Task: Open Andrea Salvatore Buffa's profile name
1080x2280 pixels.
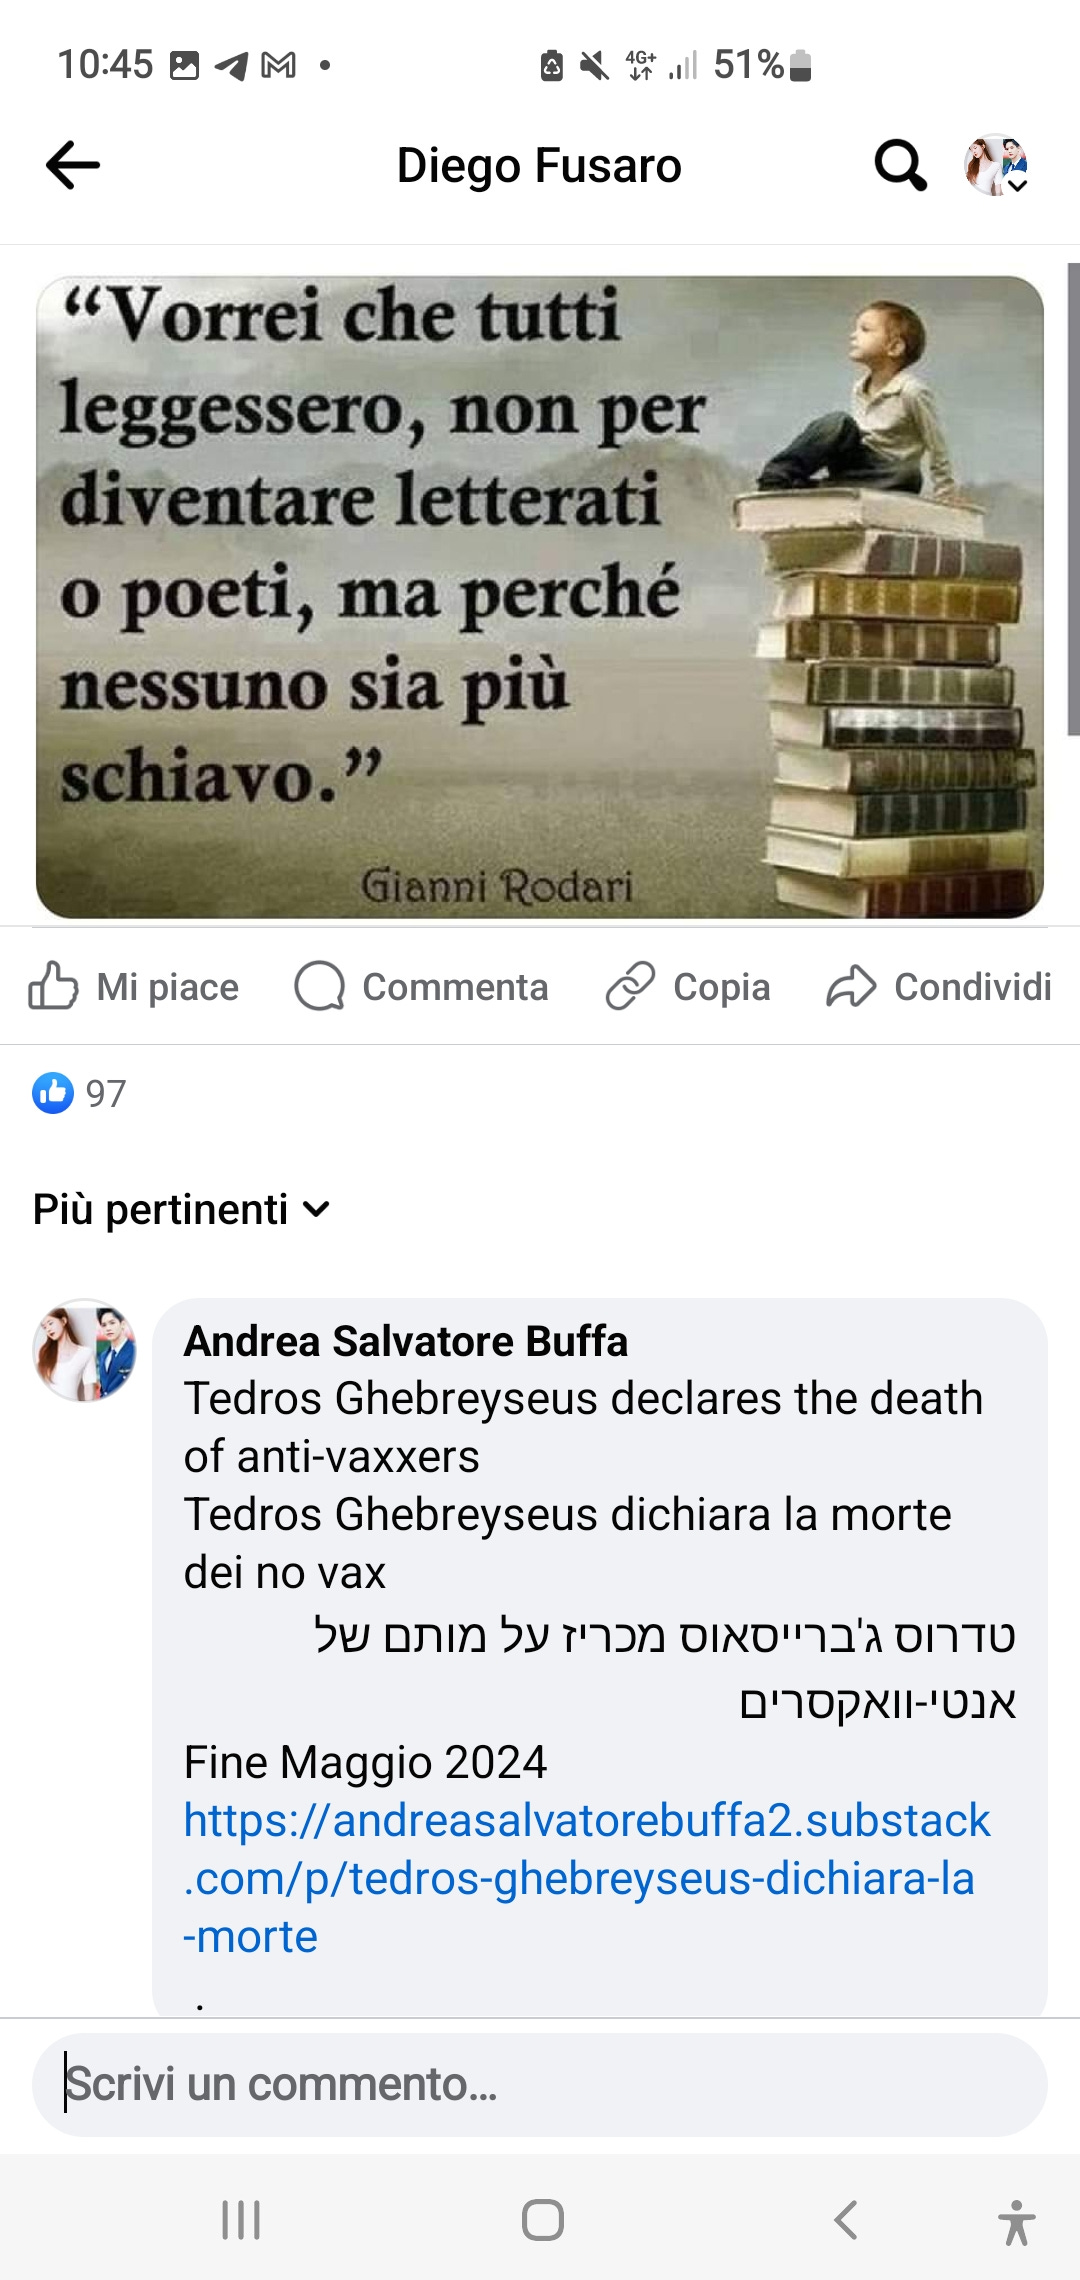Action: [406, 1341]
